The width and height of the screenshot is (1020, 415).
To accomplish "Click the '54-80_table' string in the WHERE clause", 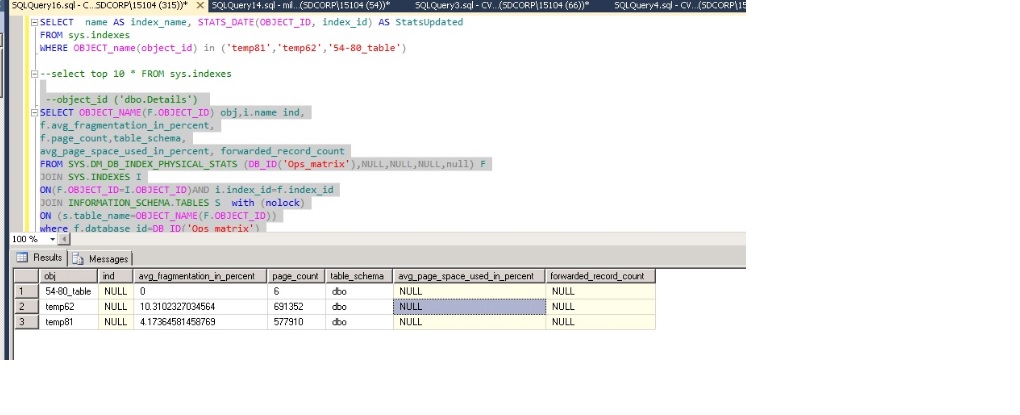I will [x=363, y=48].
